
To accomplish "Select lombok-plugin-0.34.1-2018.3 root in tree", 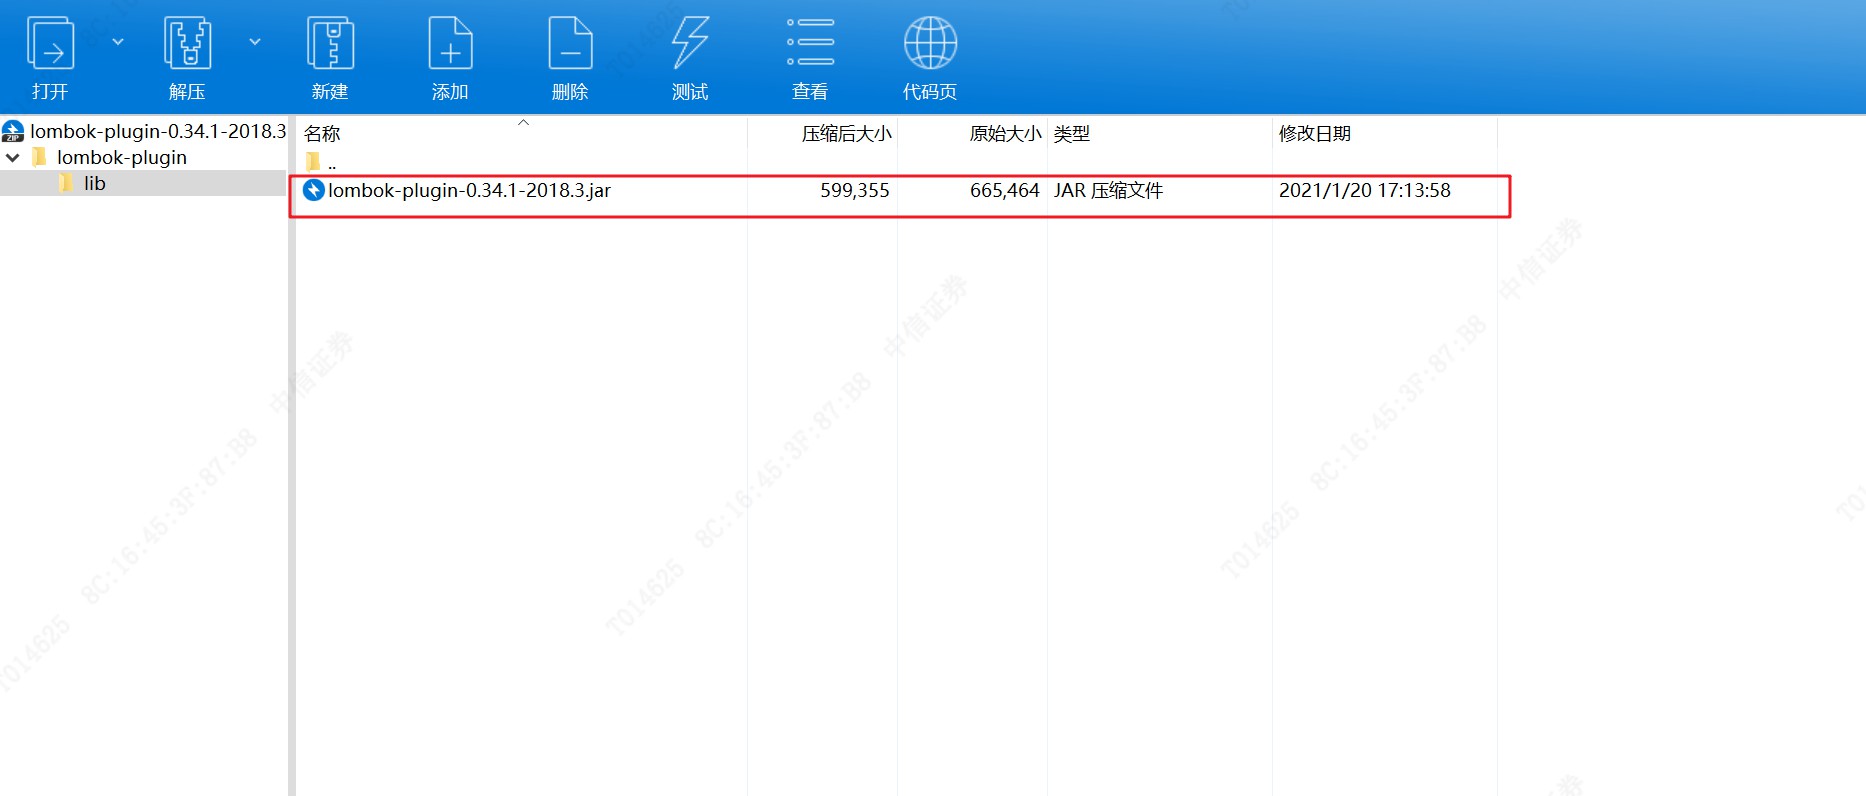I will 158,131.
